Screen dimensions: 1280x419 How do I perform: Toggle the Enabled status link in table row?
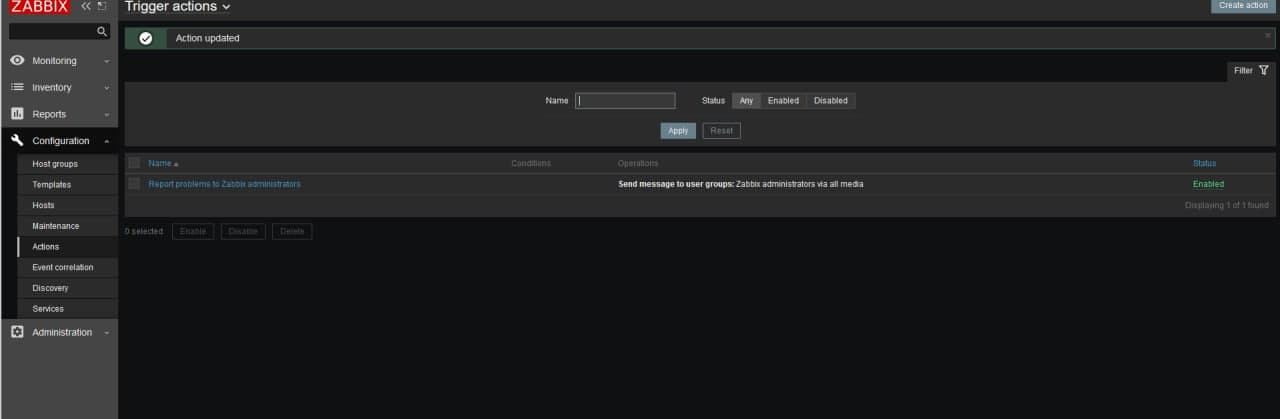point(1208,184)
